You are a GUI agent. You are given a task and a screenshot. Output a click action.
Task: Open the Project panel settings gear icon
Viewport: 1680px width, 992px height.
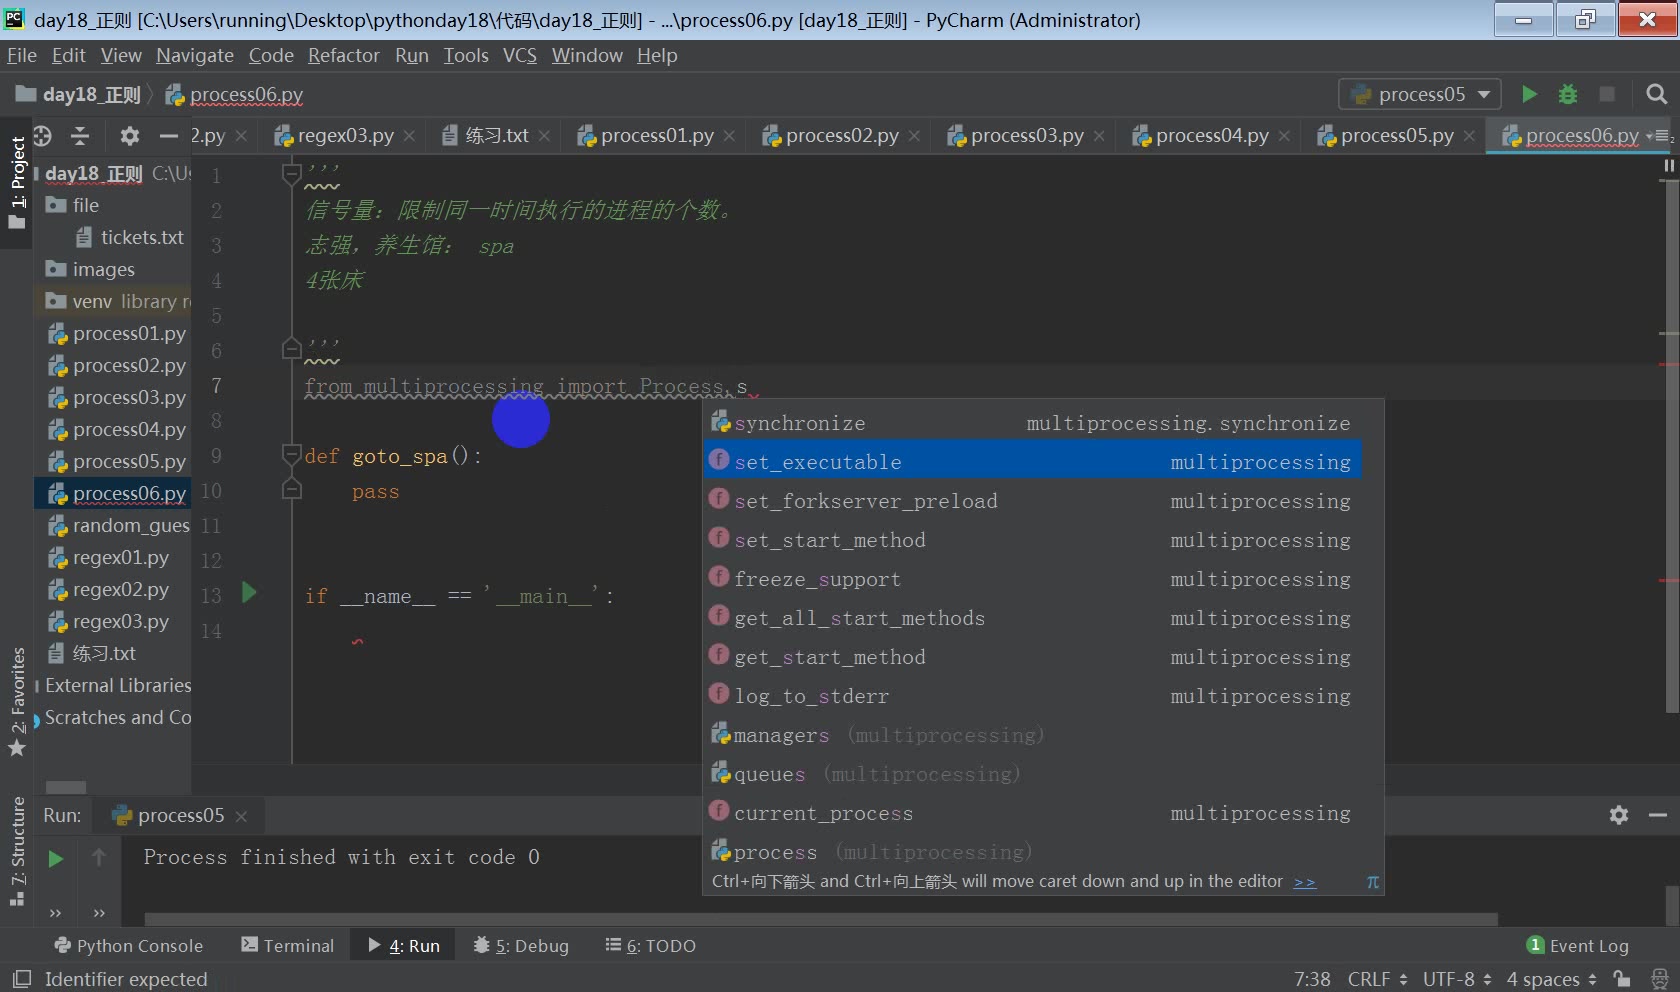click(129, 136)
